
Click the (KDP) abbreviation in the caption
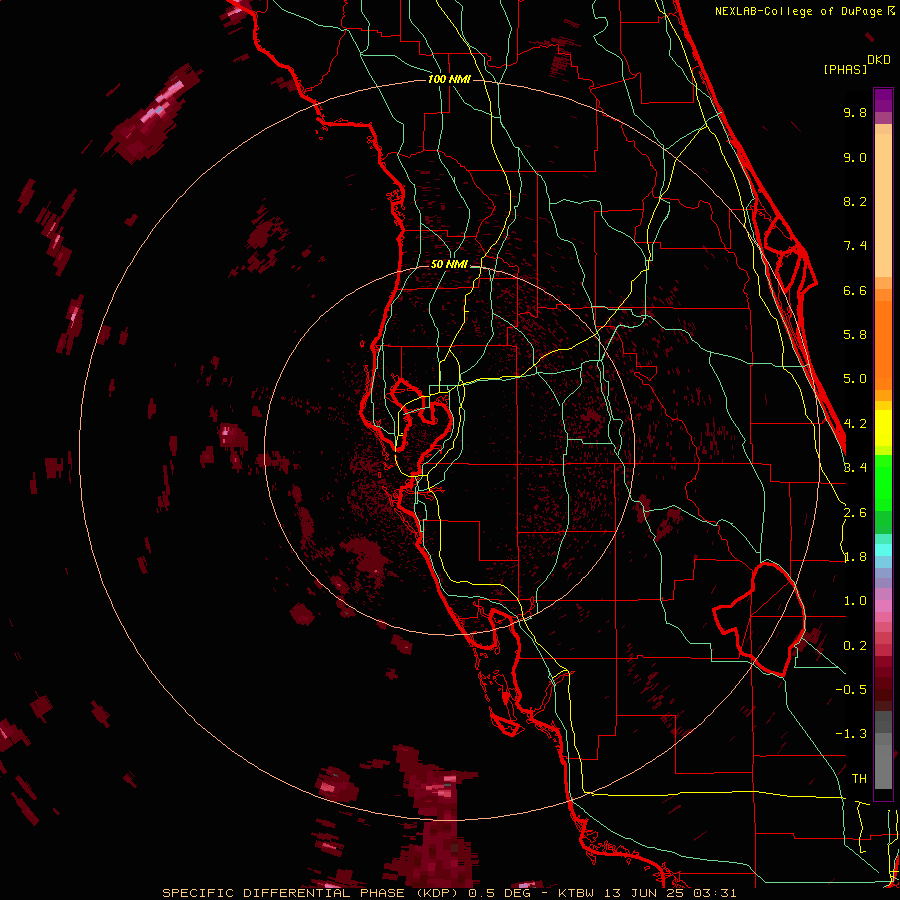[x=437, y=893]
